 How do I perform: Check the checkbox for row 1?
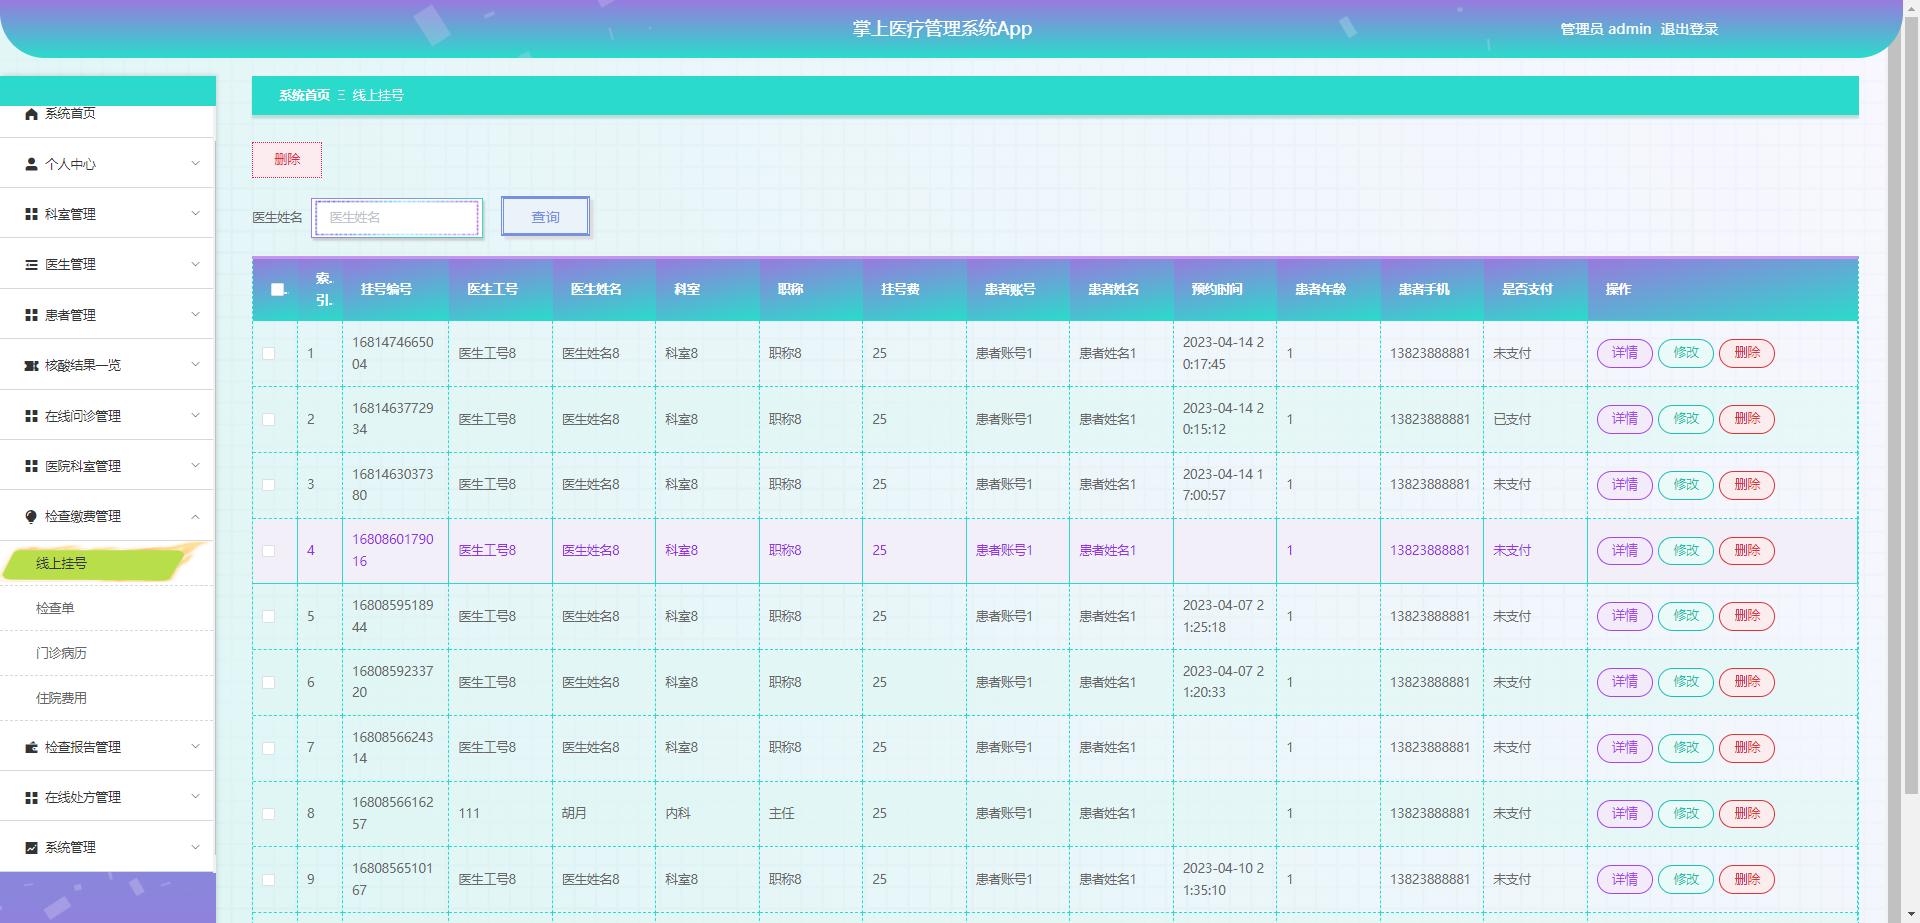[269, 353]
